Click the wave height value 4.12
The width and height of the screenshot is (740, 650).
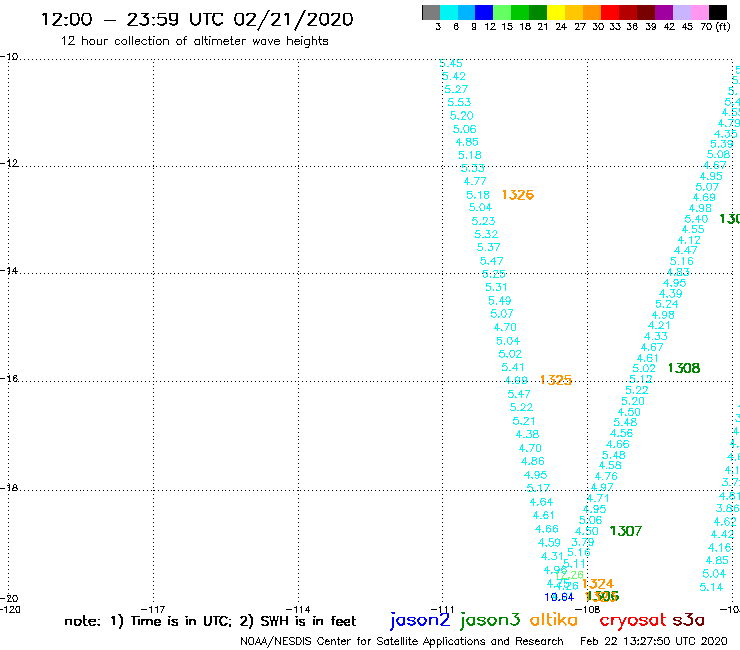click(689, 240)
